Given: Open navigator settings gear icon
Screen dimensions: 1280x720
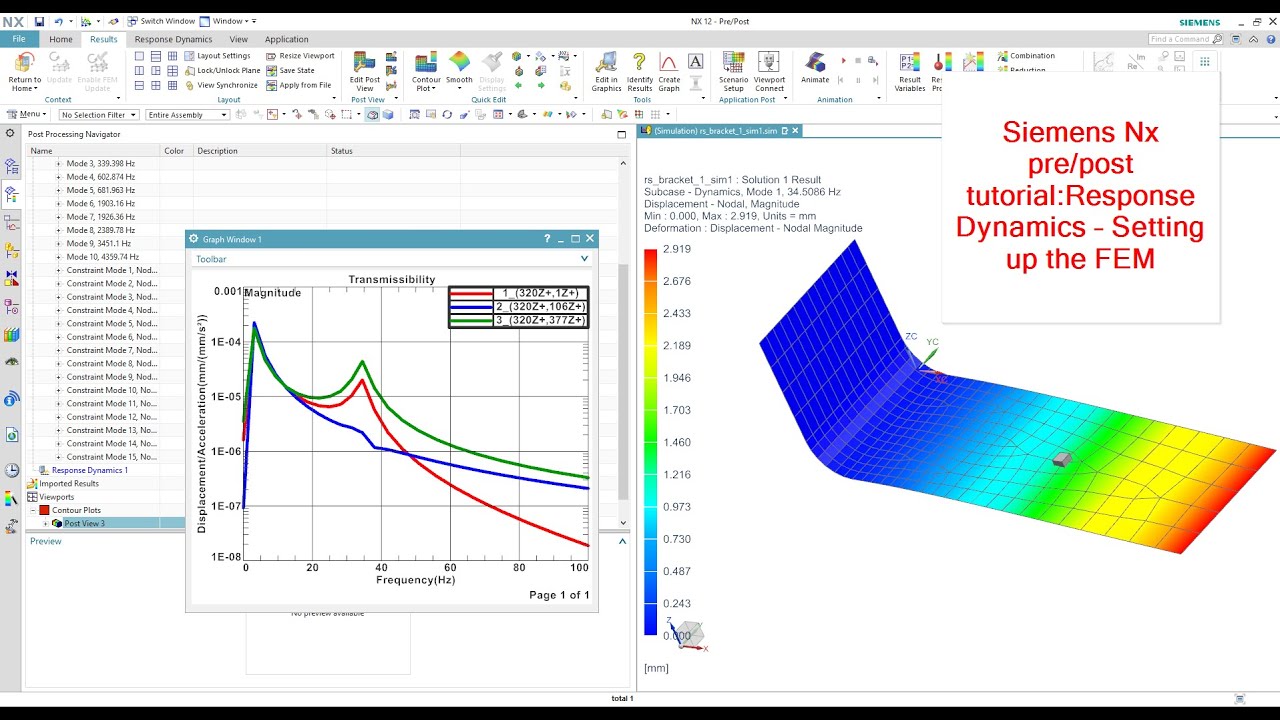Looking at the screenshot, I should 10,133.
